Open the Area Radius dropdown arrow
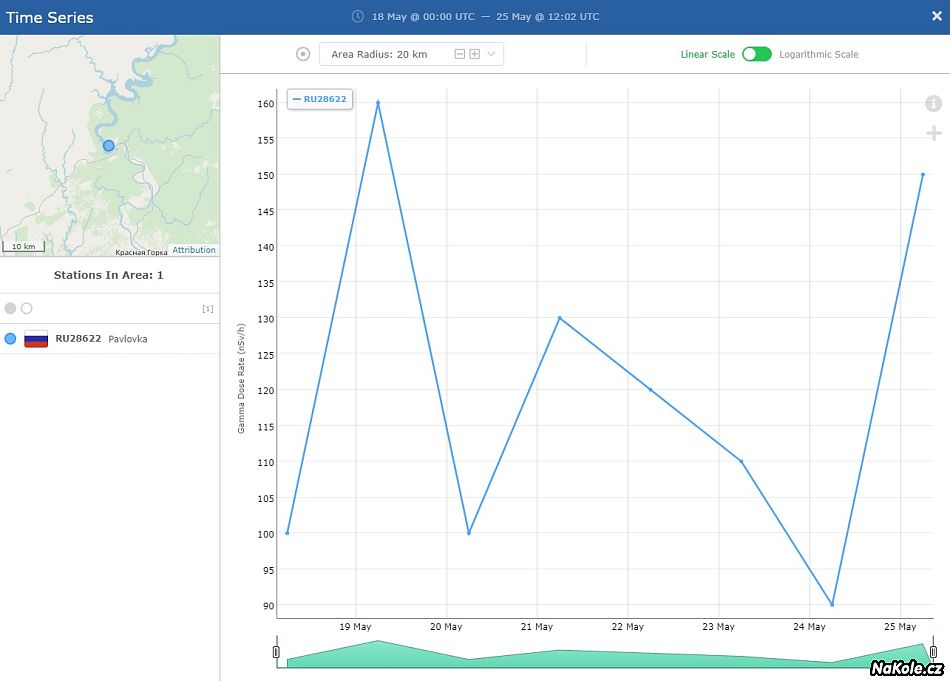 pyautogui.click(x=491, y=54)
